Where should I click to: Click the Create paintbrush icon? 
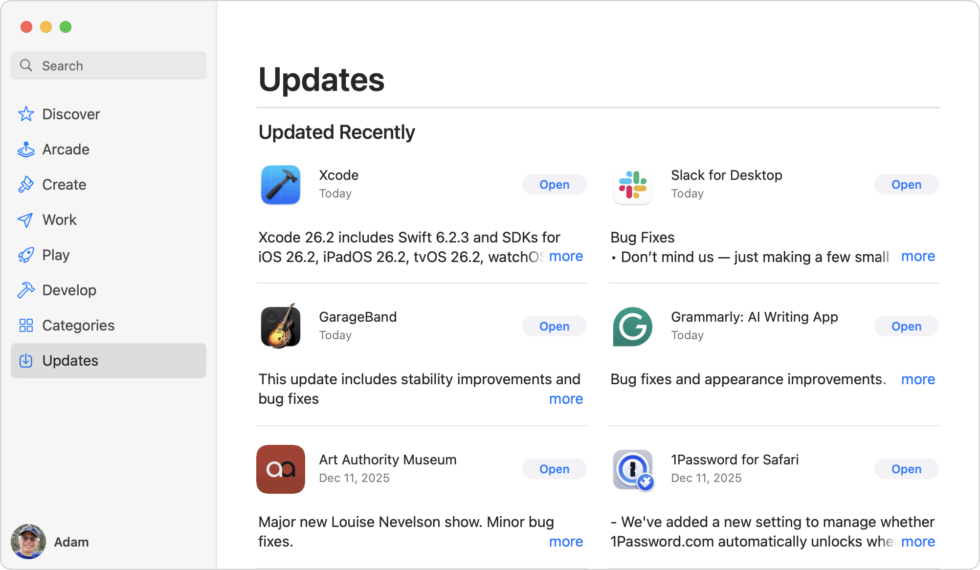pos(26,184)
